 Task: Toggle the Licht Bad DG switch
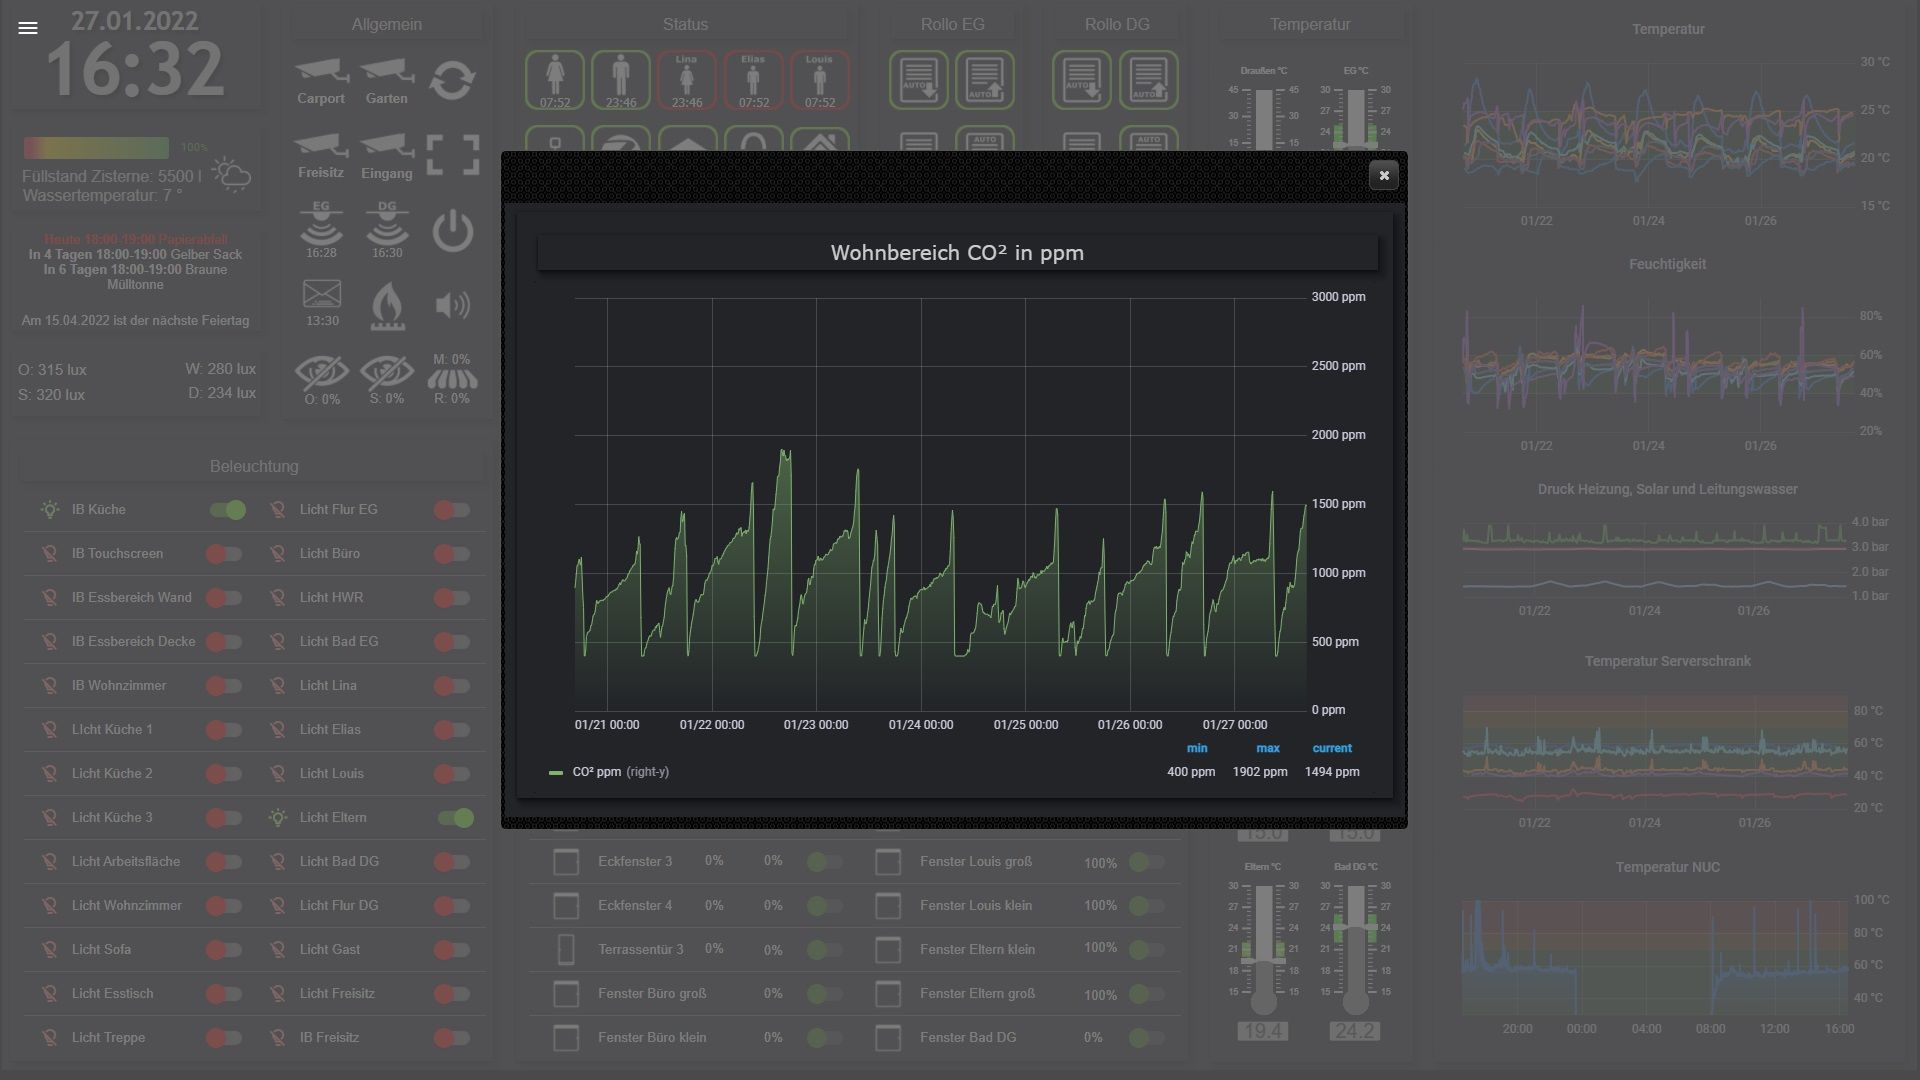click(x=452, y=862)
